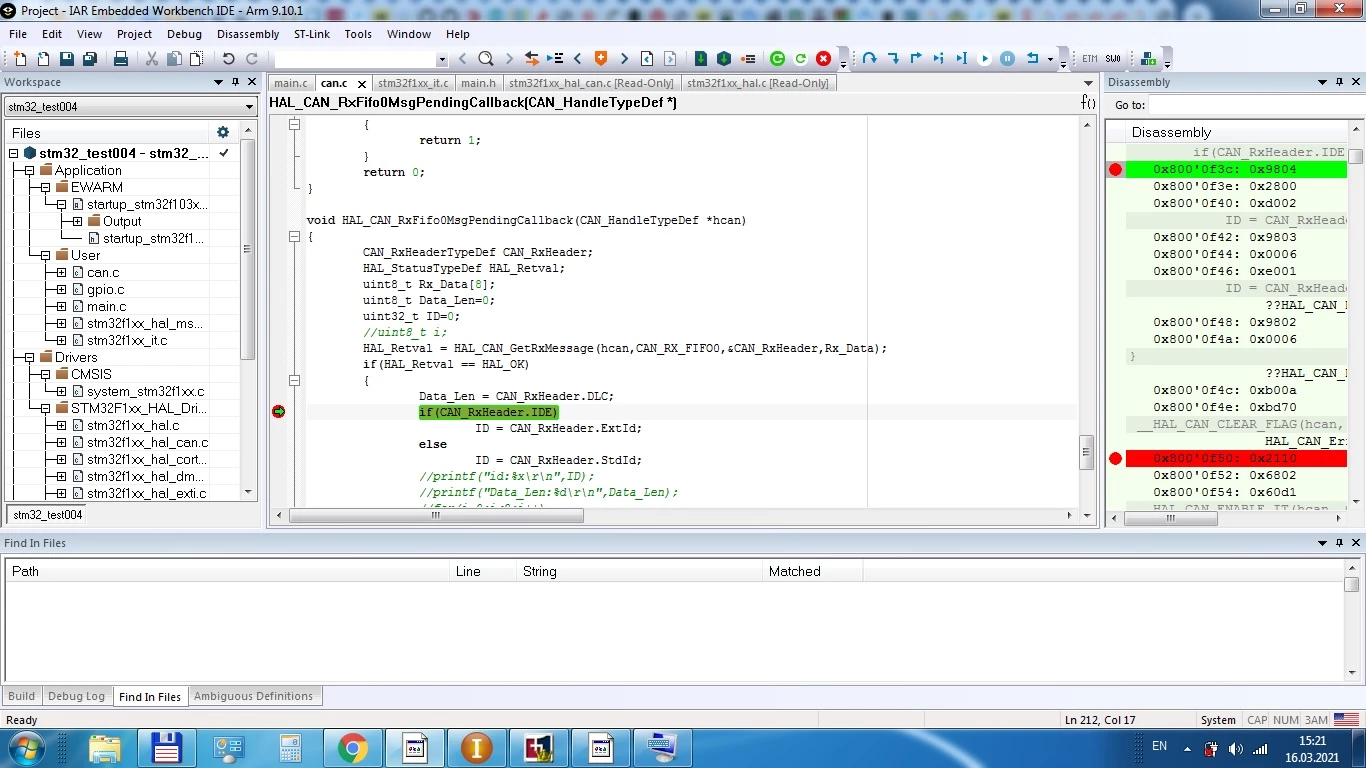Click the Break (pause) debug icon
Image resolution: width=1366 pixels, height=768 pixels.
(x=1008, y=59)
